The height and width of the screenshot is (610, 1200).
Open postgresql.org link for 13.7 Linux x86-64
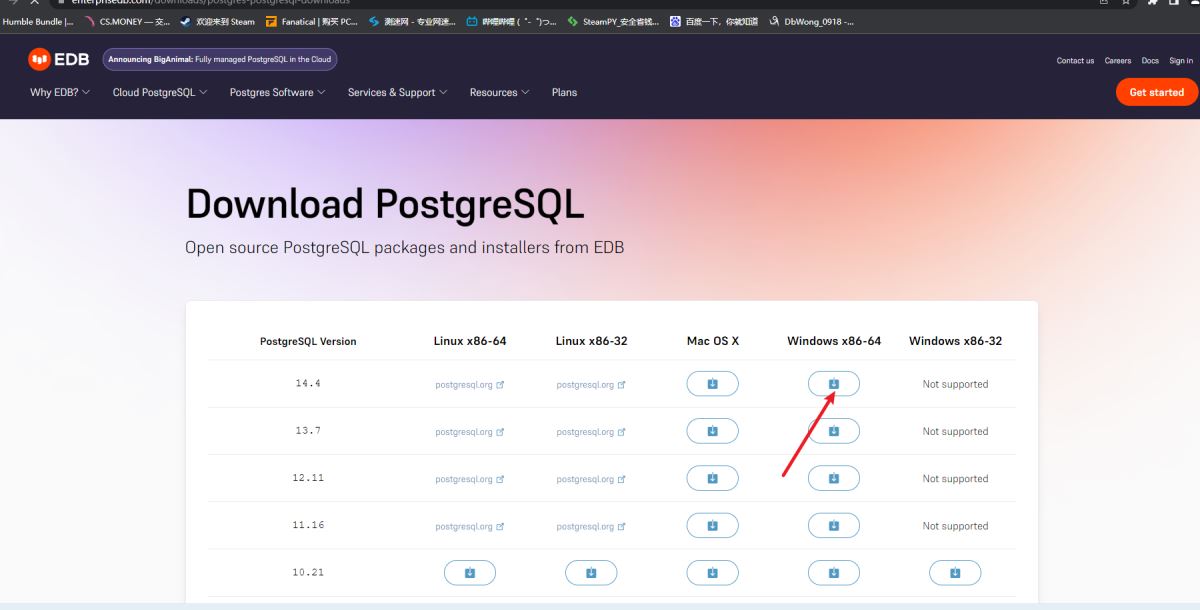coord(470,432)
